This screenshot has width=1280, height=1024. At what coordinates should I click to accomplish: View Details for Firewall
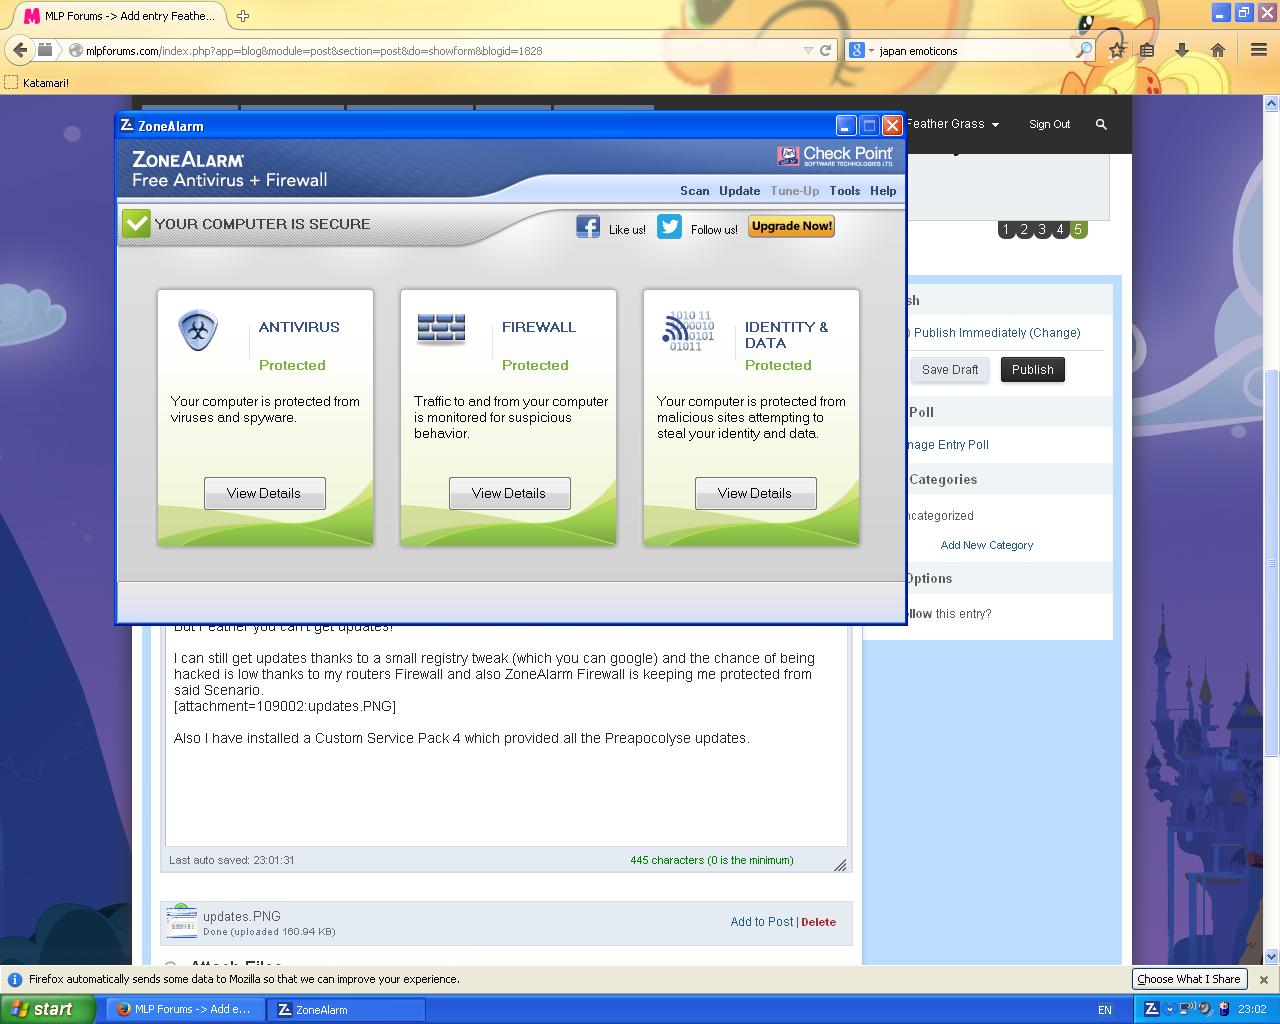(509, 493)
